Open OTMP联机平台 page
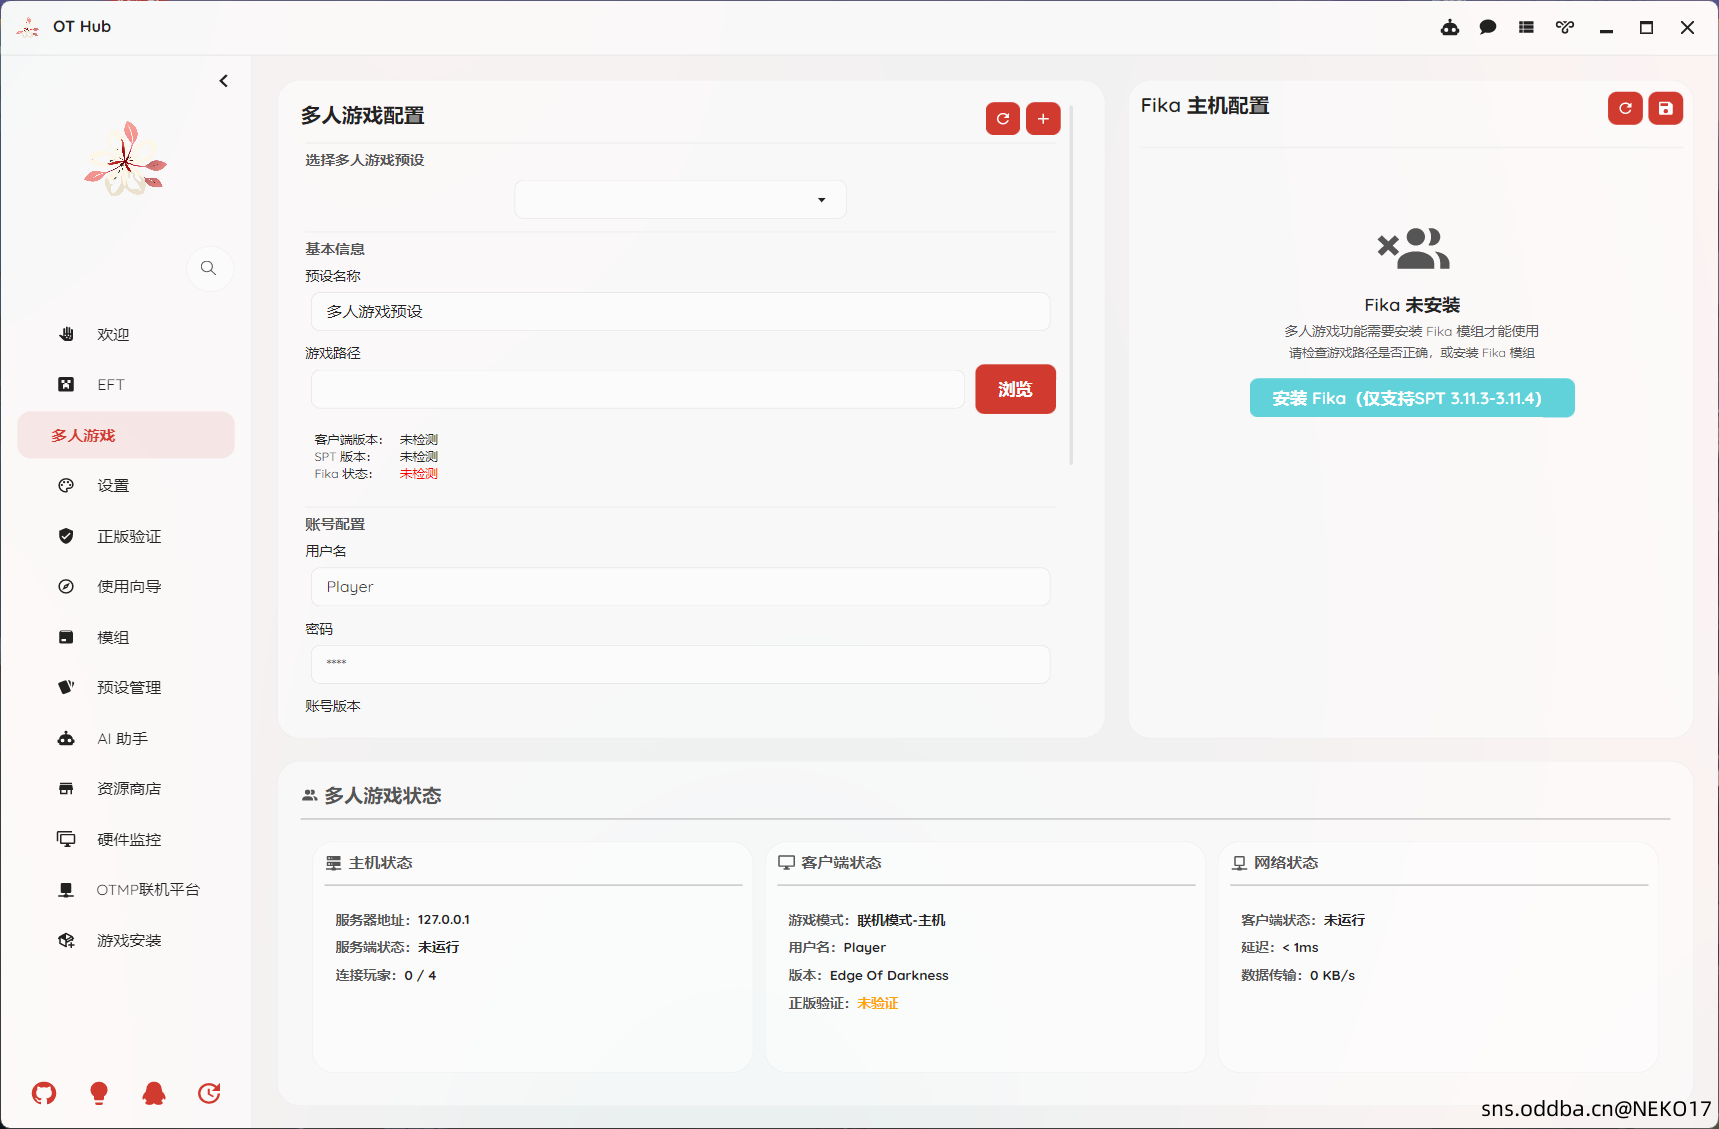 tap(126, 890)
